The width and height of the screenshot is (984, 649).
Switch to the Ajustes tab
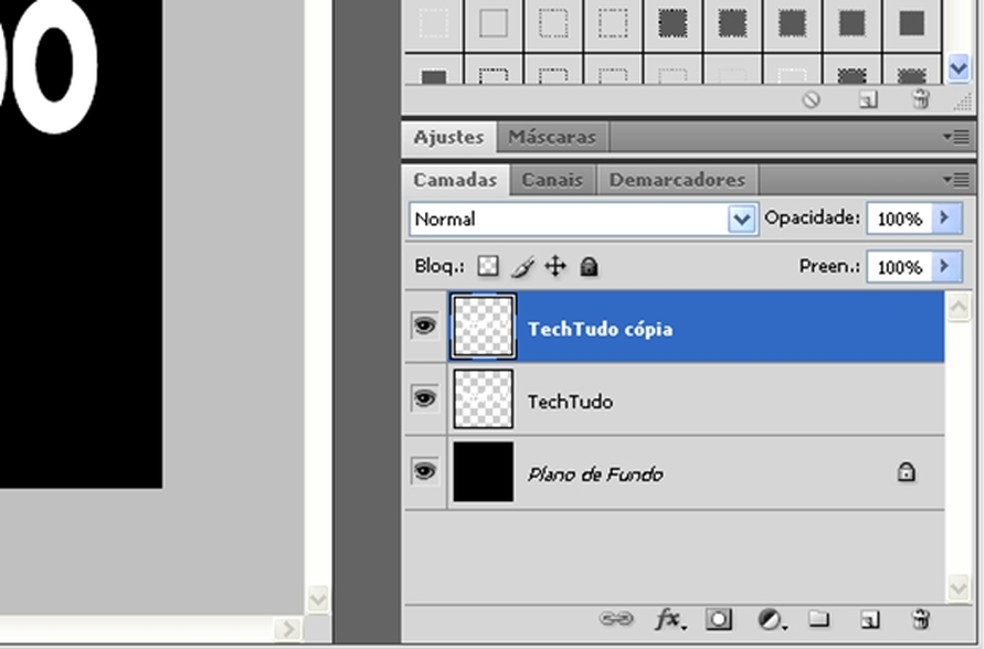coord(449,137)
